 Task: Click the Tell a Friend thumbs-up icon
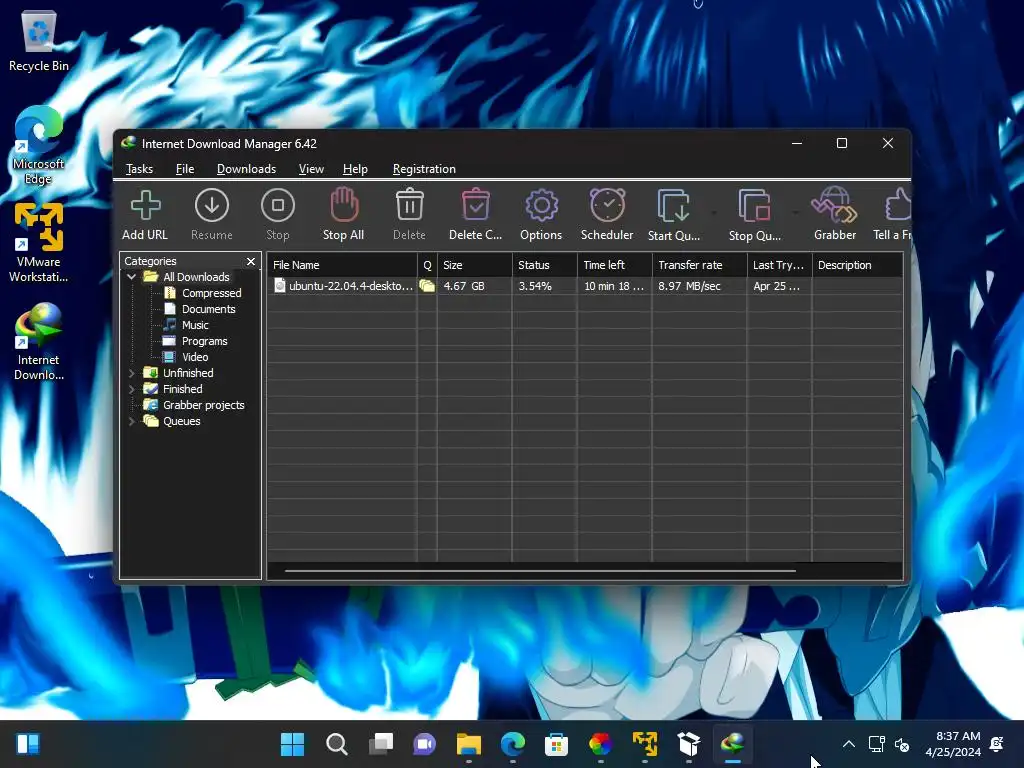[898, 205]
